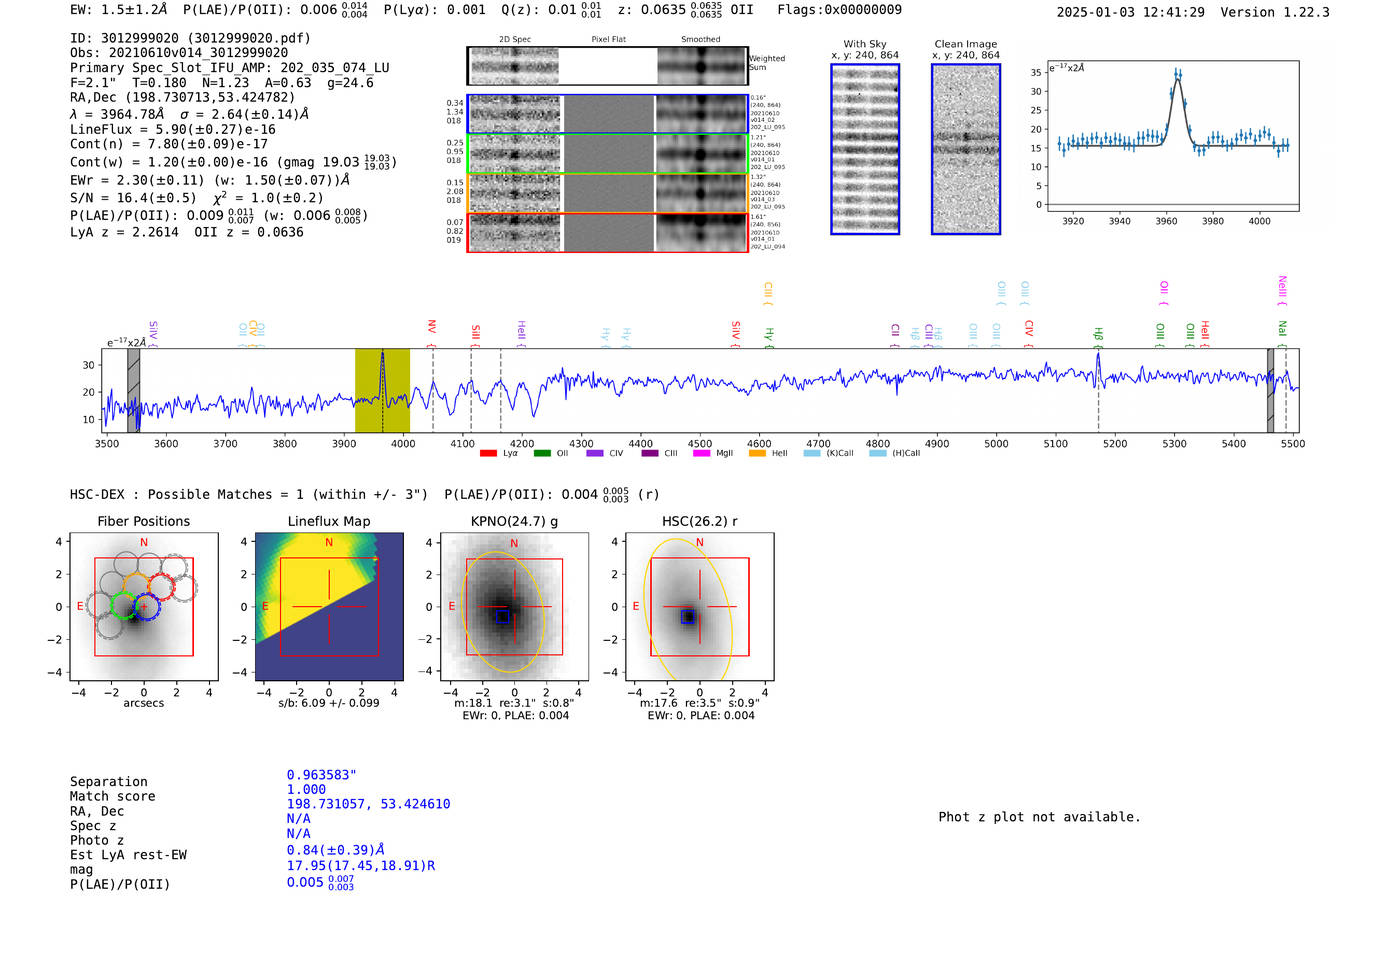Click the s/b: 6.09 +/- 0.099 caption

tap(329, 703)
